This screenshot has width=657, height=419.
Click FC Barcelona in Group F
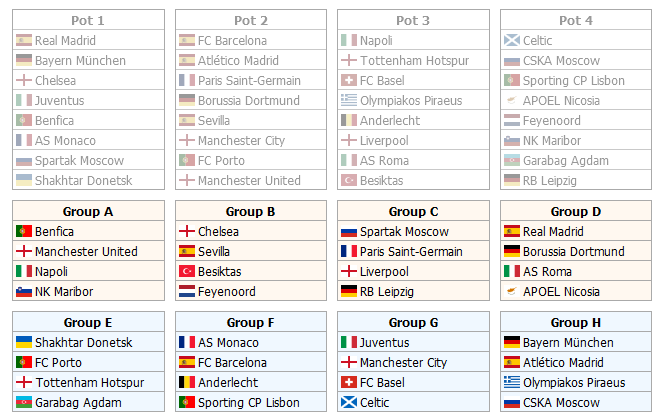point(232,362)
